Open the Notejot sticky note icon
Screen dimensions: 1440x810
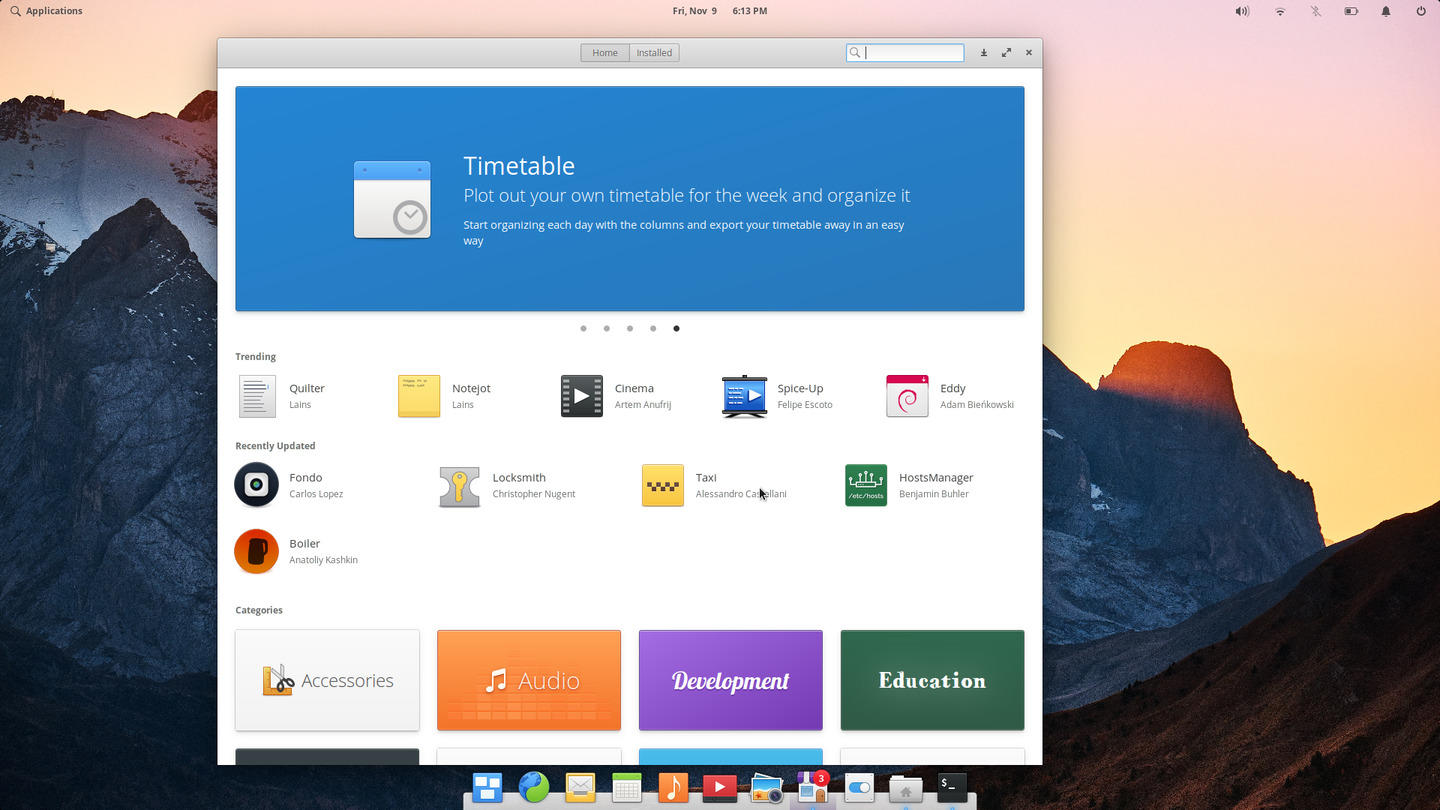coord(419,396)
